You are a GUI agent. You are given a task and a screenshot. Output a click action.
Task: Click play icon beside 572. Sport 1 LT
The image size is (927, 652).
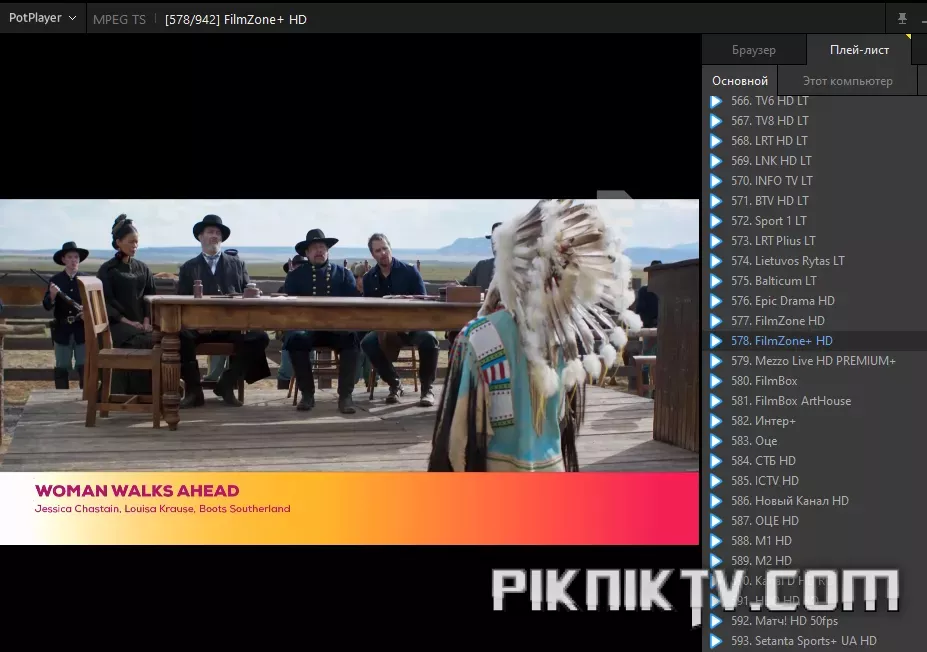click(716, 221)
